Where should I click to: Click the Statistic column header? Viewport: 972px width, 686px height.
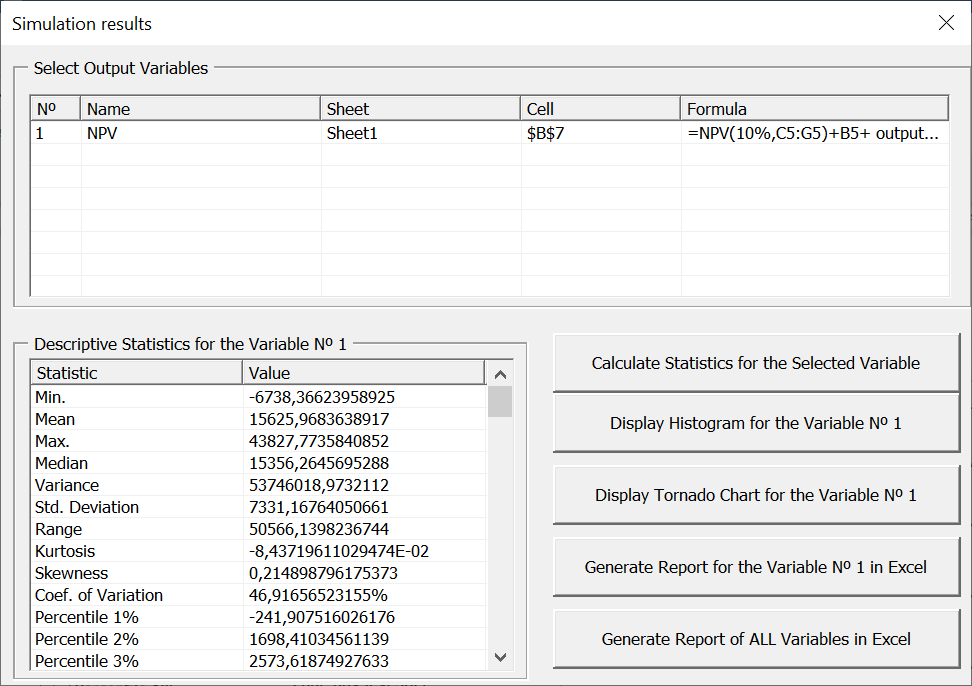[136, 373]
